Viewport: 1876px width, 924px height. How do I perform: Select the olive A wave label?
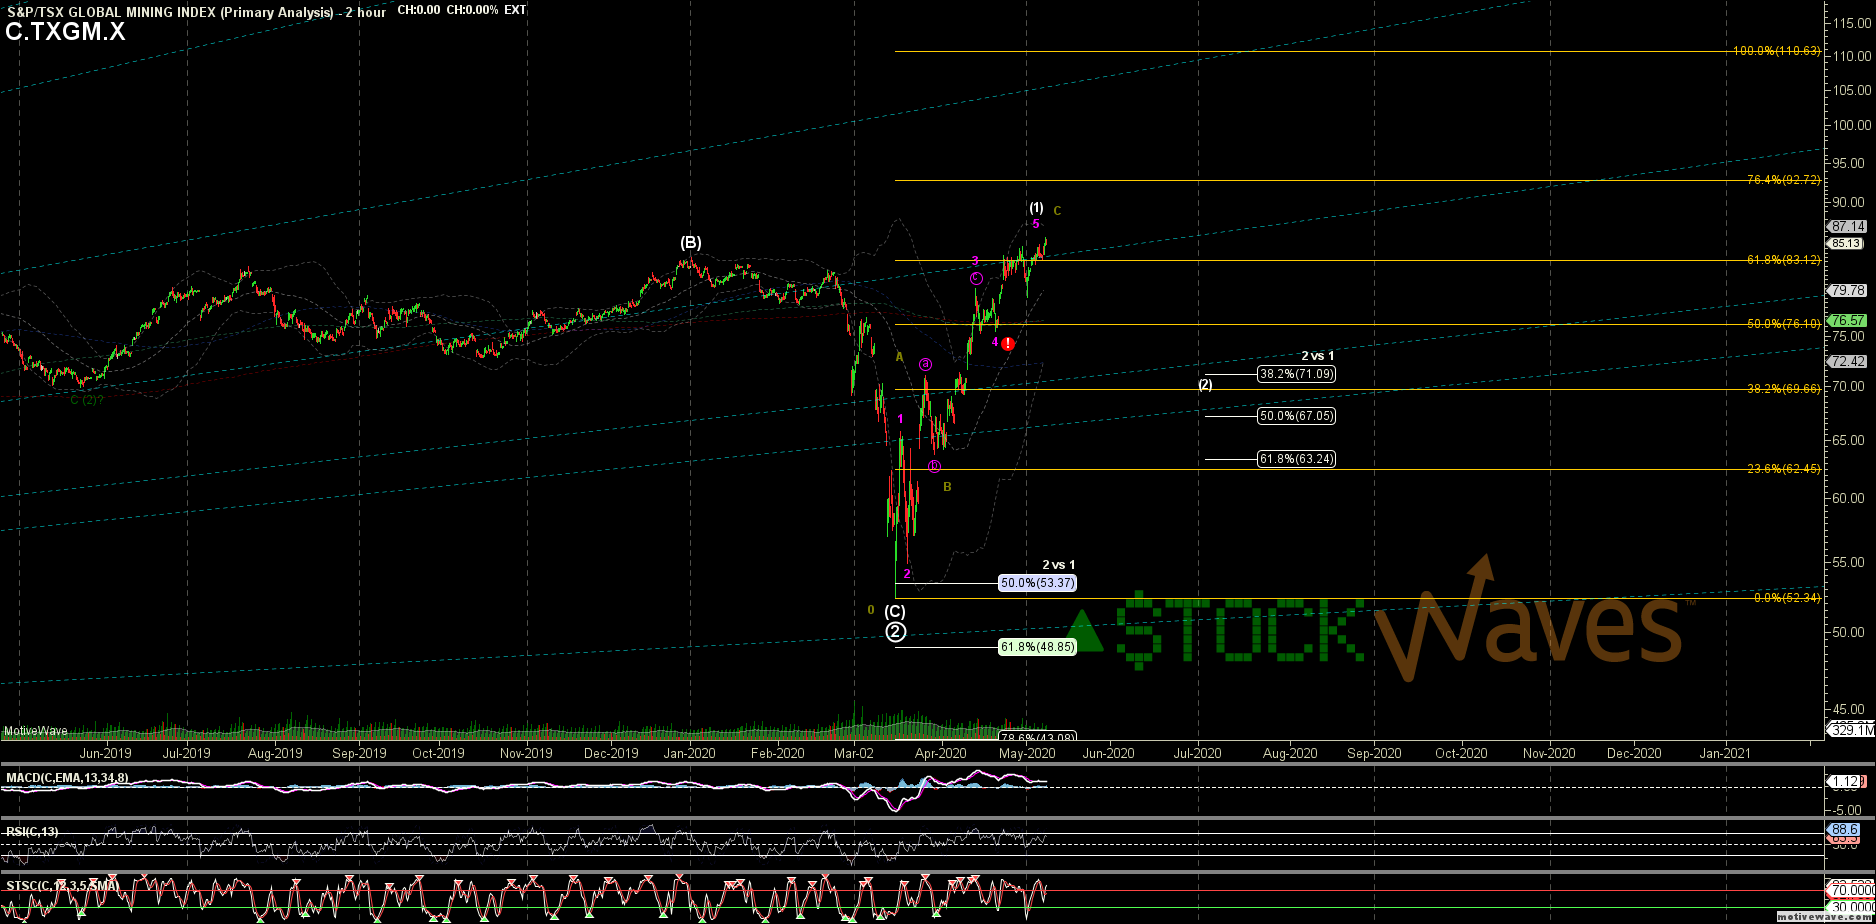pyautogui.click(x=900, y=357)
